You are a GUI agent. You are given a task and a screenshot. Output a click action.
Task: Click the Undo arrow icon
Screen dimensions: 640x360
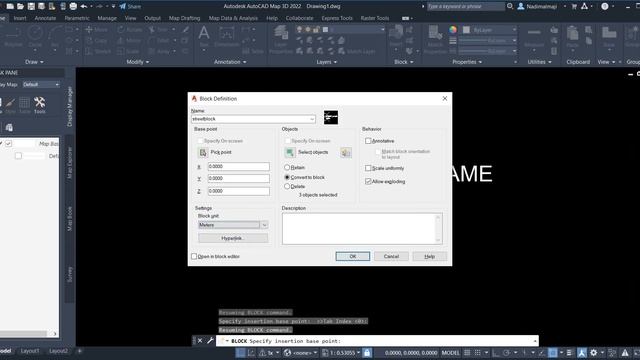[x=84, y=7]
